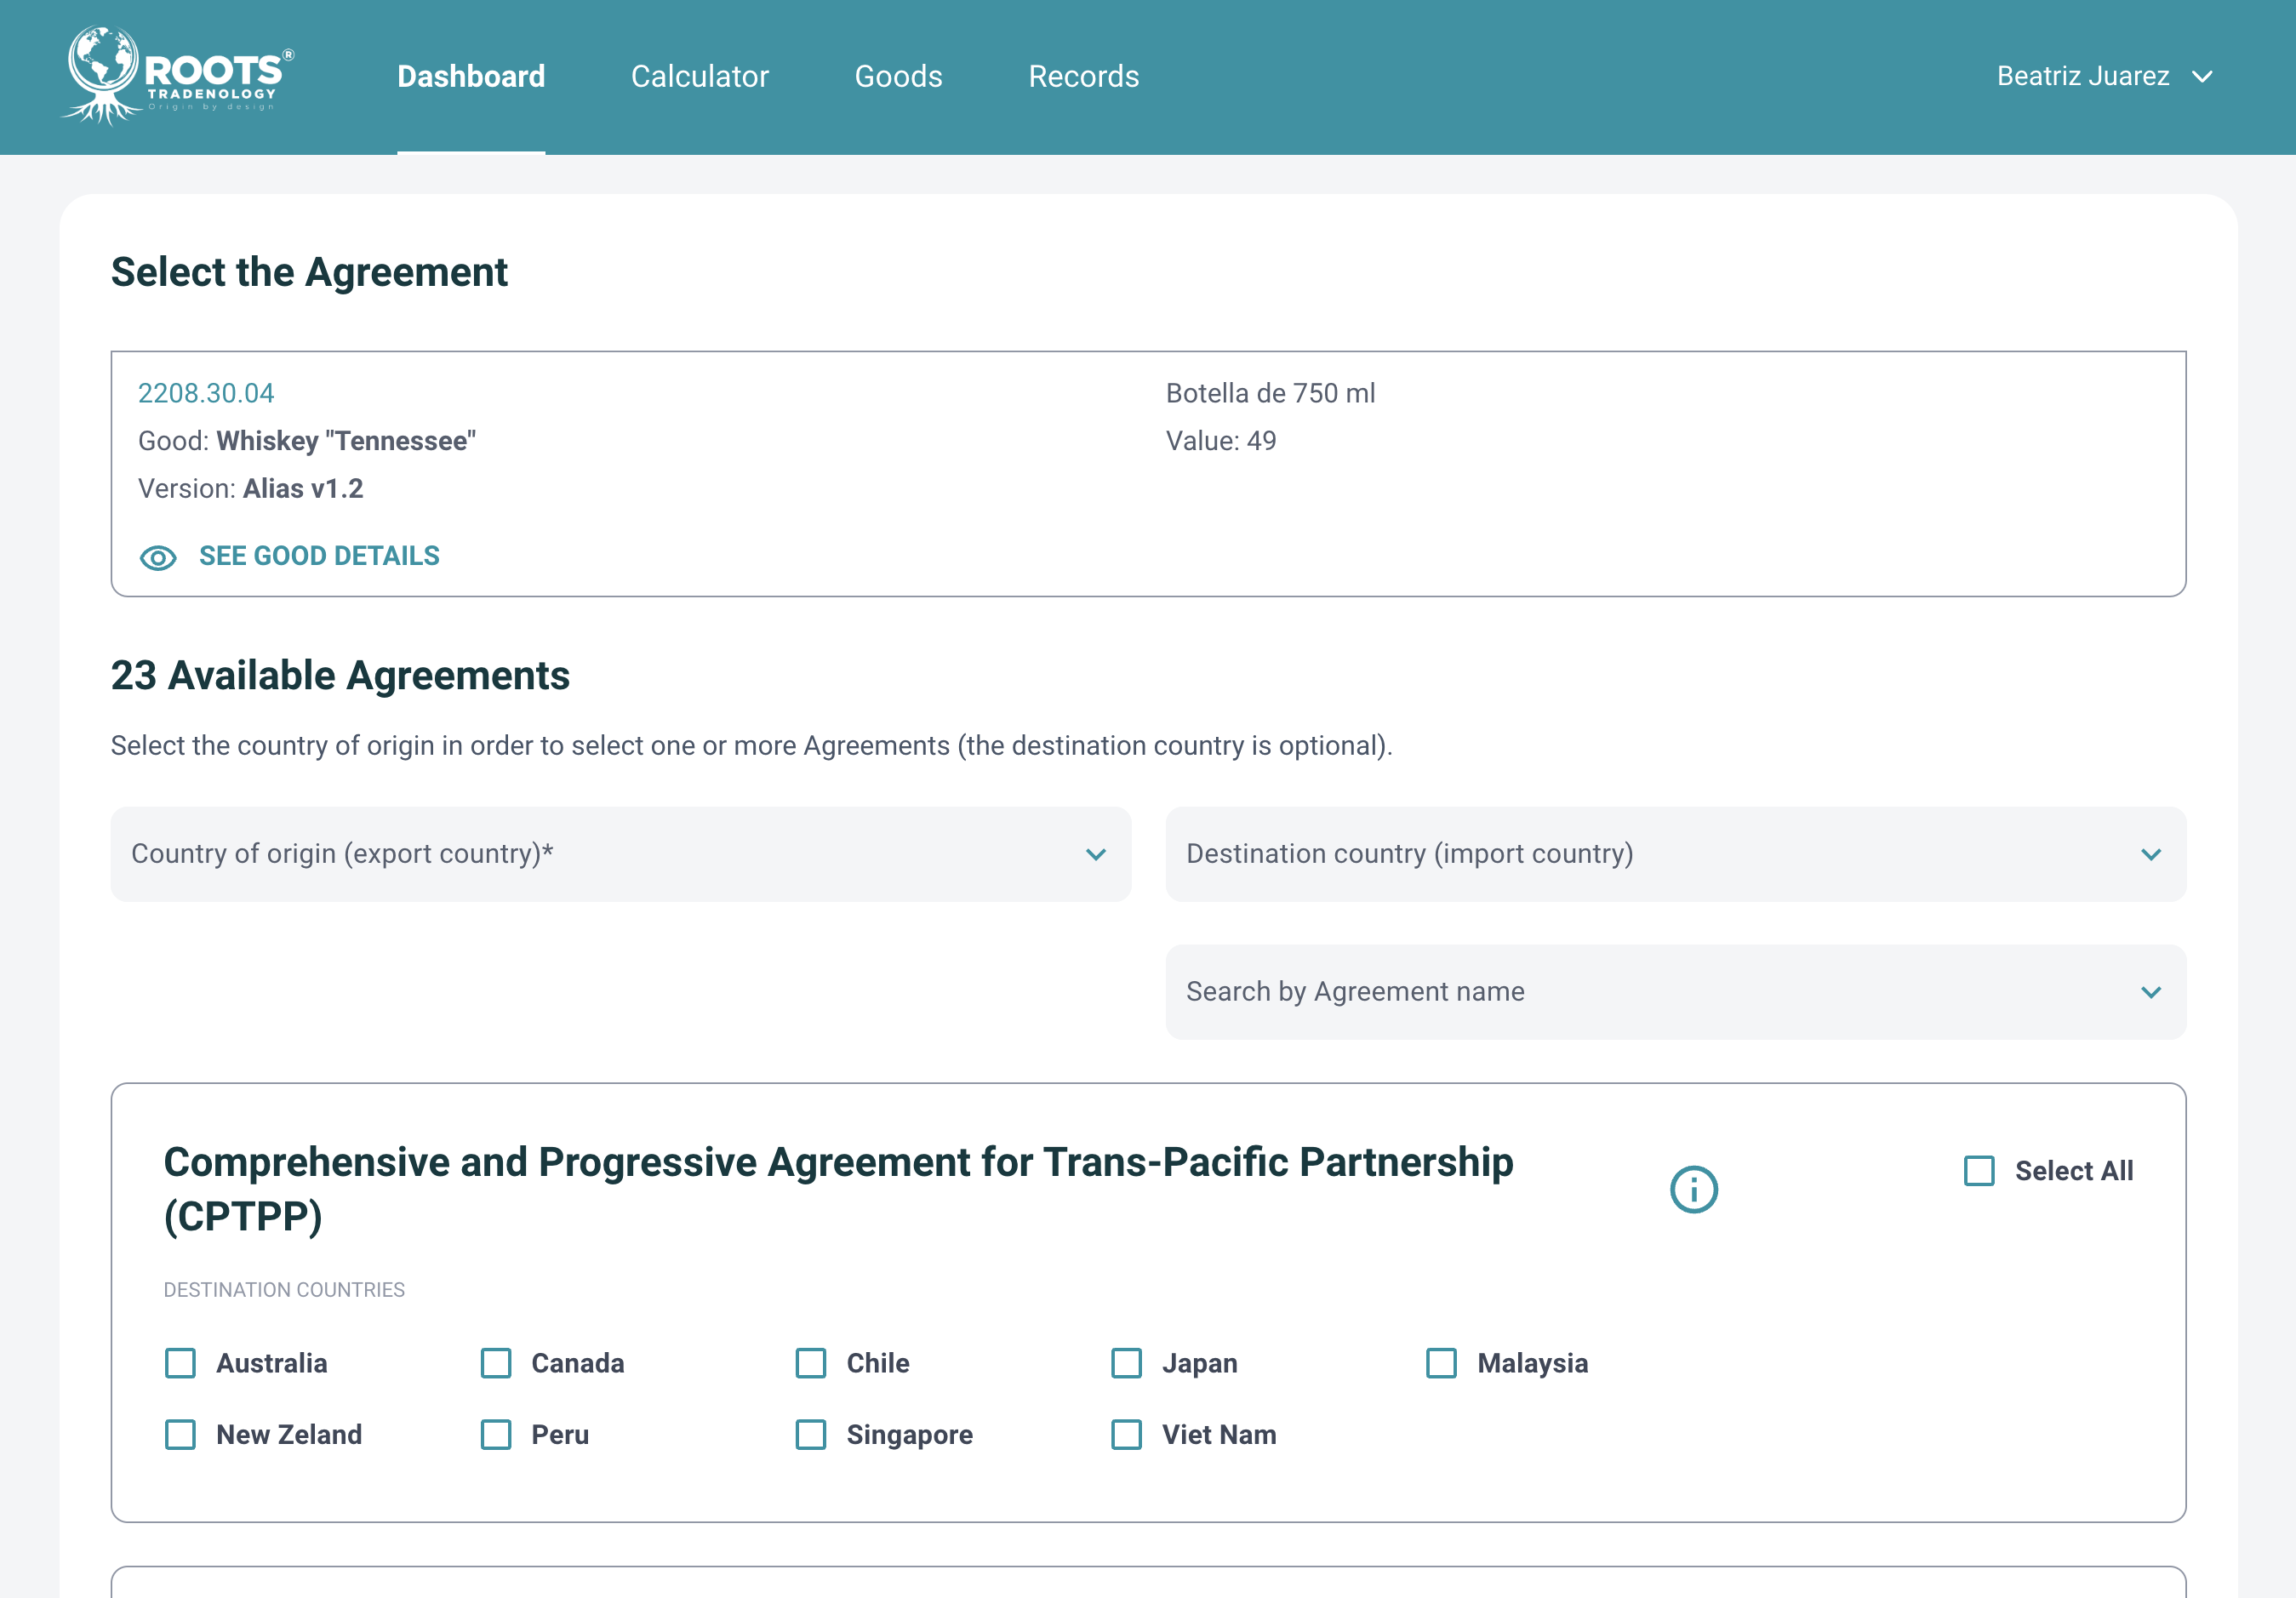Click the eye icon beside good details

pos(158,557)
